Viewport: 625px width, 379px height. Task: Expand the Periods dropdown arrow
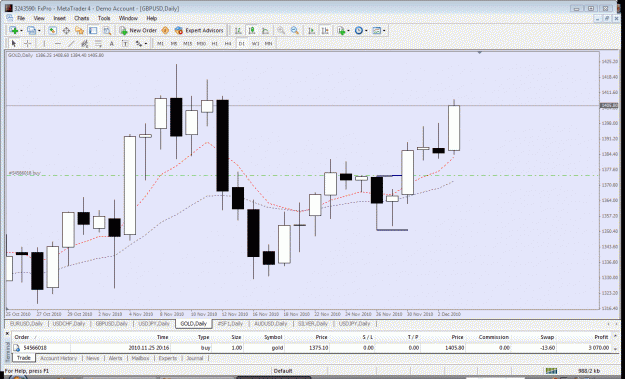pyautogui.click(x=366, y=31)
